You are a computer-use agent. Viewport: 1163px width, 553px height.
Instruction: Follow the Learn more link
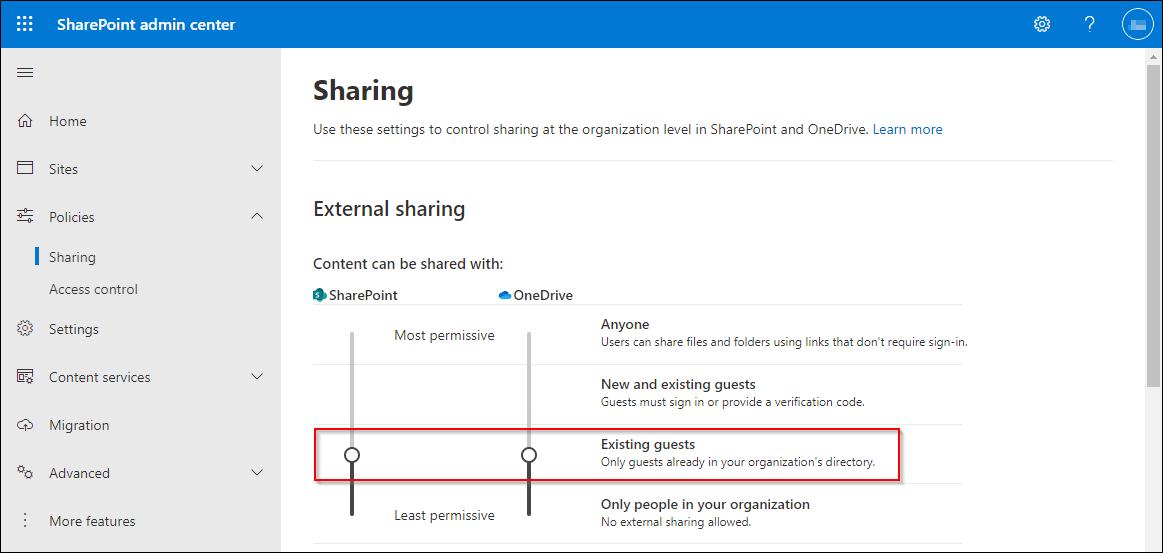click(x=907, y=129)
